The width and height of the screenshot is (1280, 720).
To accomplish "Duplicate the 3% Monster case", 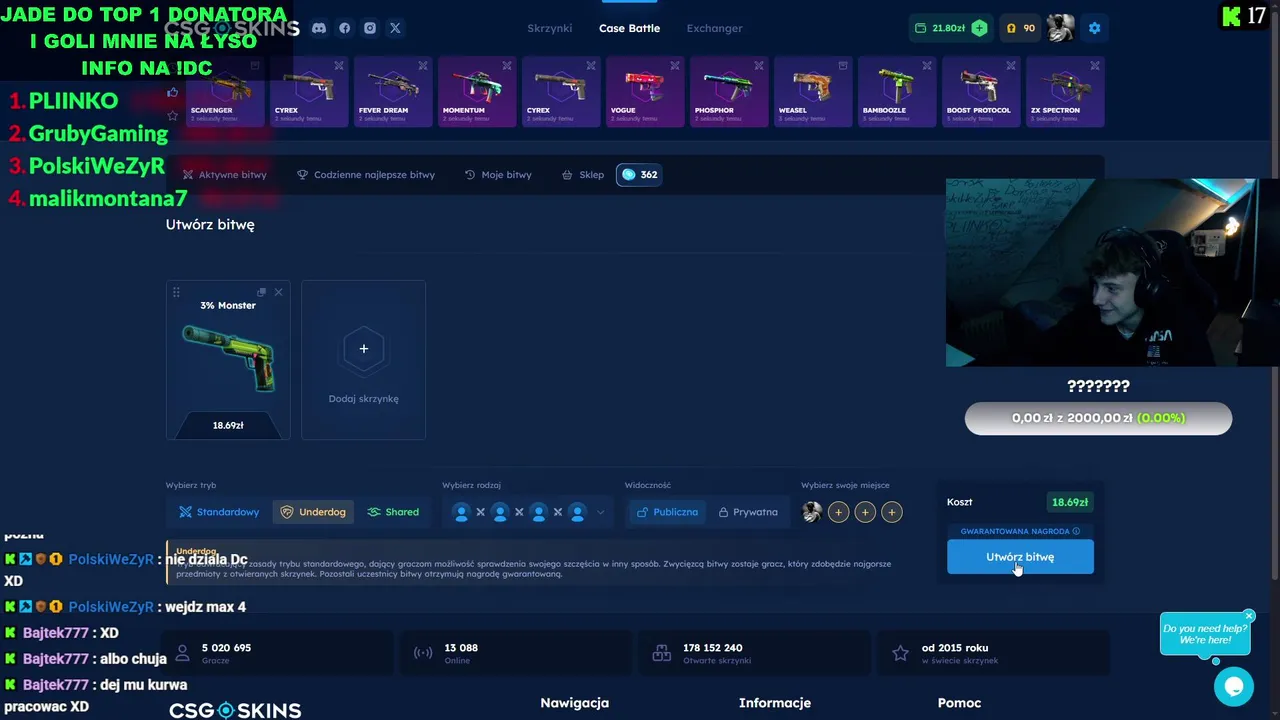I will click(262, 292).
